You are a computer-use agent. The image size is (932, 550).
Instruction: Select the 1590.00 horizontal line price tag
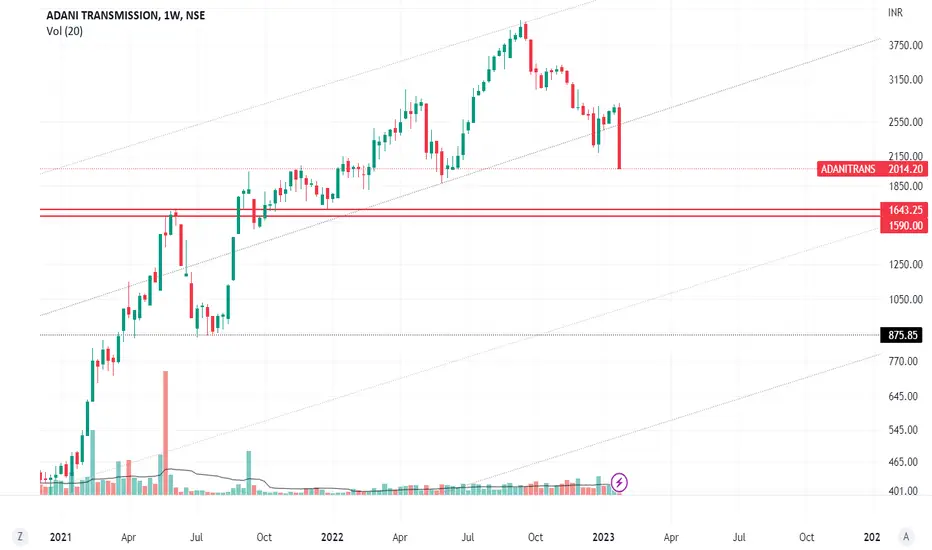click(904, 225)
